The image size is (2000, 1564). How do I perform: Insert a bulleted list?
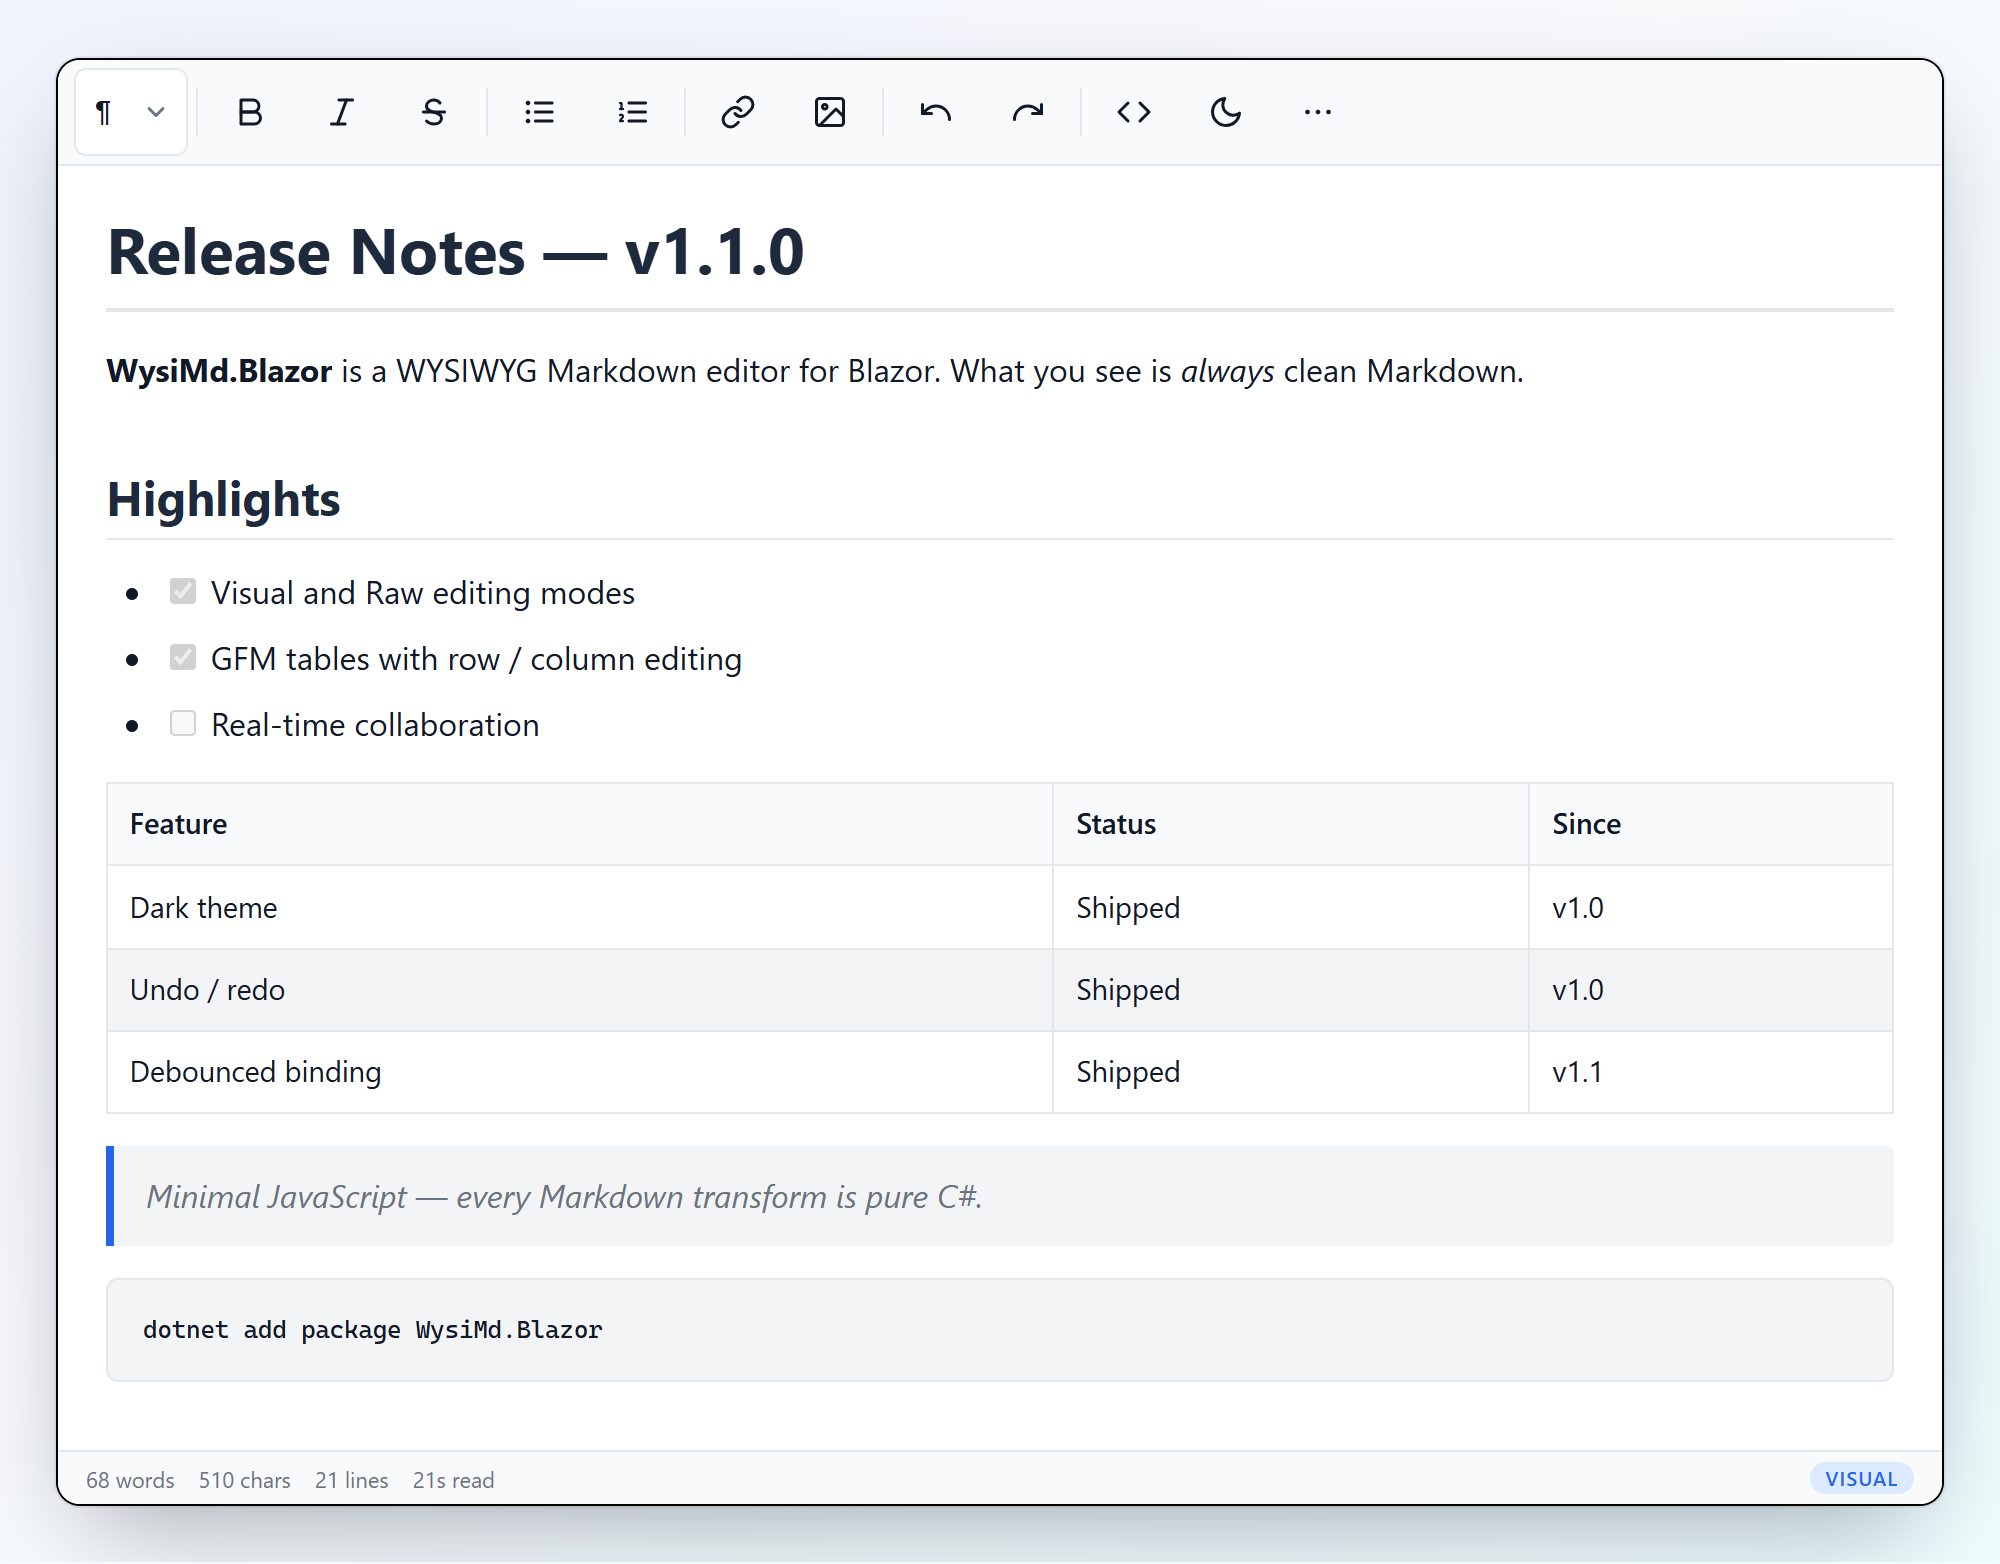(x=540, y=112)
